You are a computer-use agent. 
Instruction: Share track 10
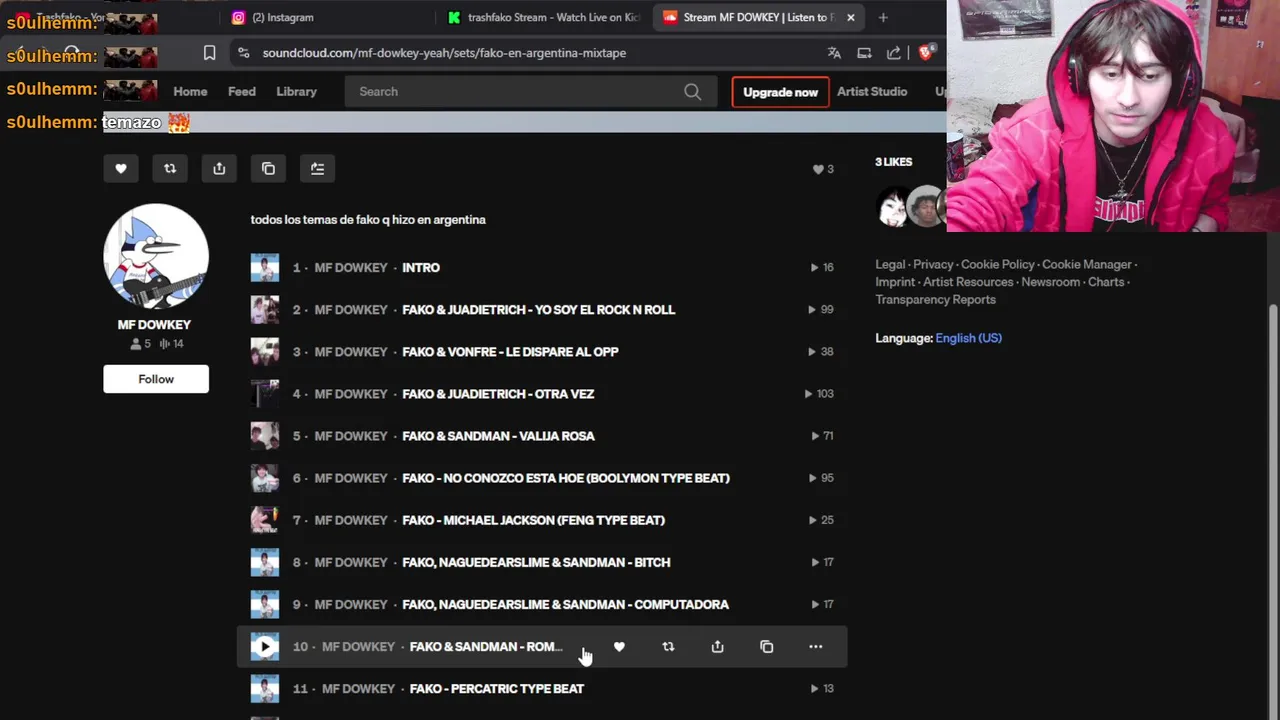point(717,647)
